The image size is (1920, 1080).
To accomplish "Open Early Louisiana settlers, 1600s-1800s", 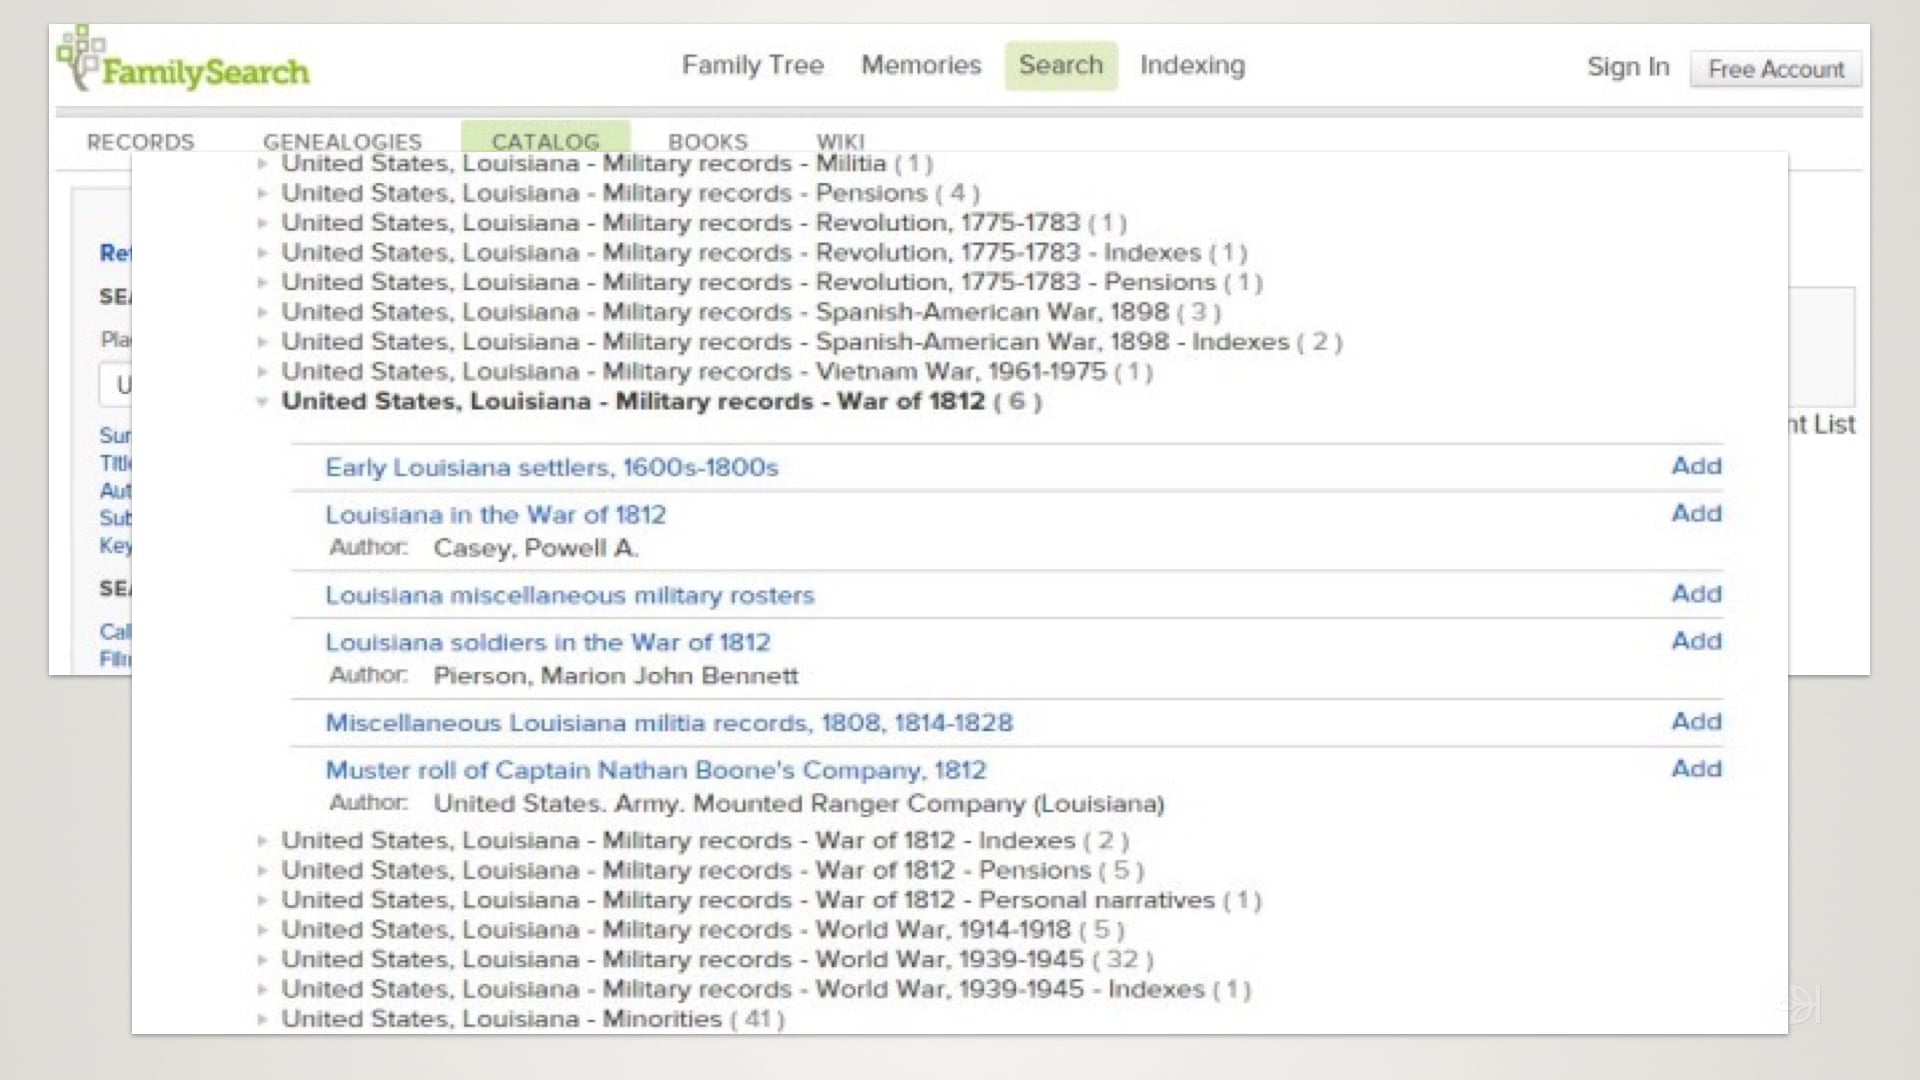I will click(x=552, y=467).
